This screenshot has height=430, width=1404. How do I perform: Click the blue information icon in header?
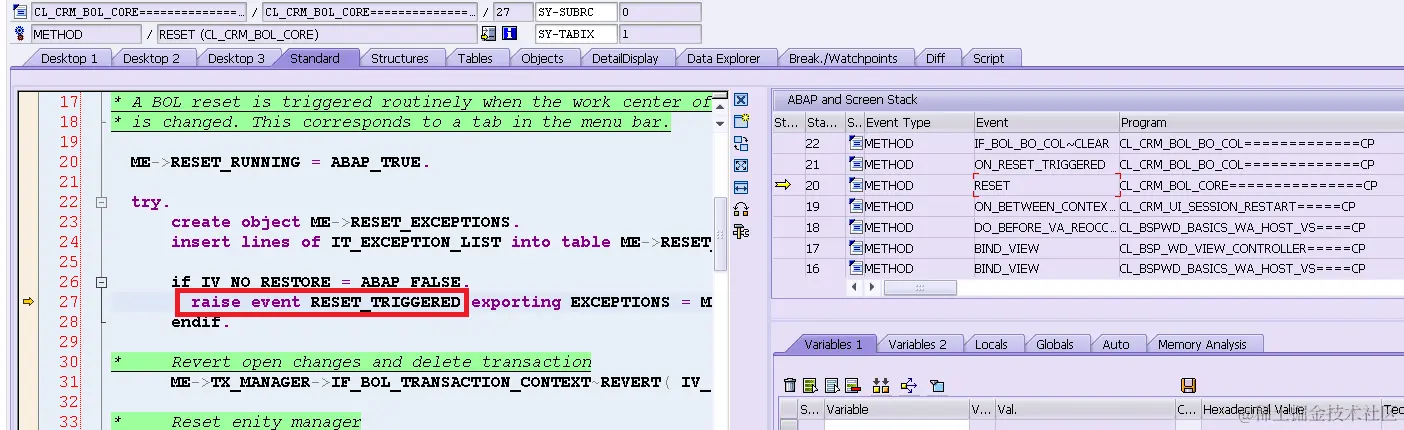pos(509,34)
